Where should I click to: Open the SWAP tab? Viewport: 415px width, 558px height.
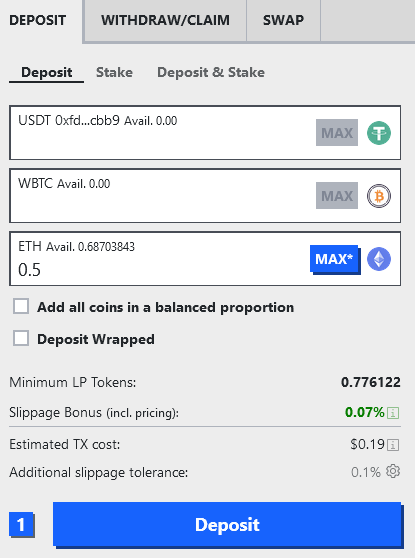(x=283, y=20)
